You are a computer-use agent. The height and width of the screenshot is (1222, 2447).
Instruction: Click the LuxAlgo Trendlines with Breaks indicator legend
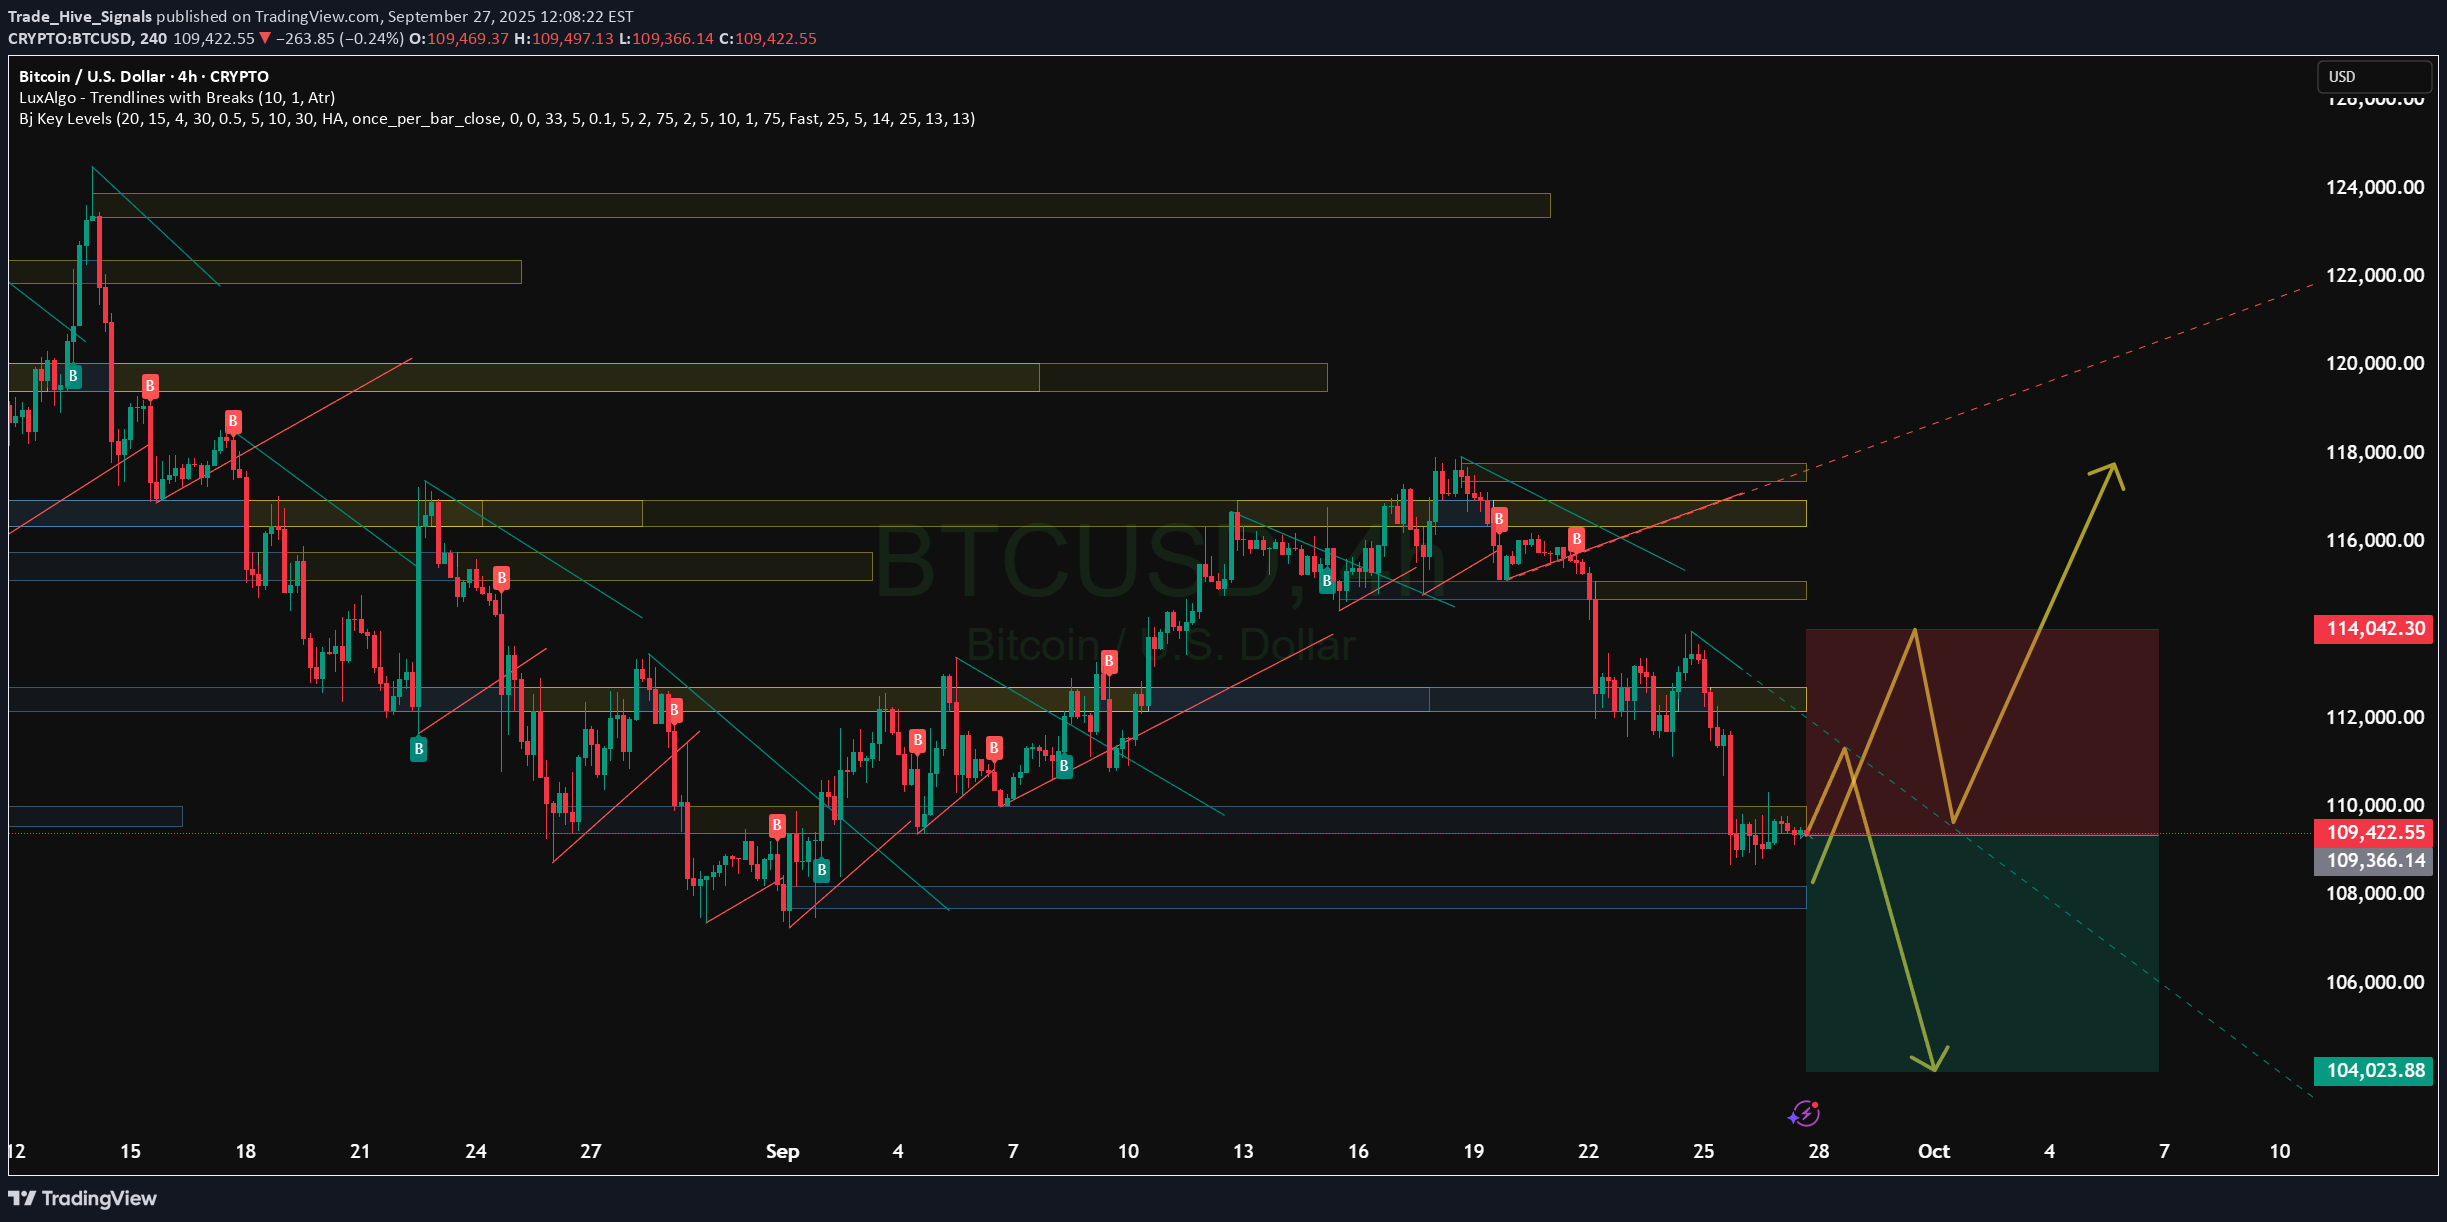click(x=177, y=98)
